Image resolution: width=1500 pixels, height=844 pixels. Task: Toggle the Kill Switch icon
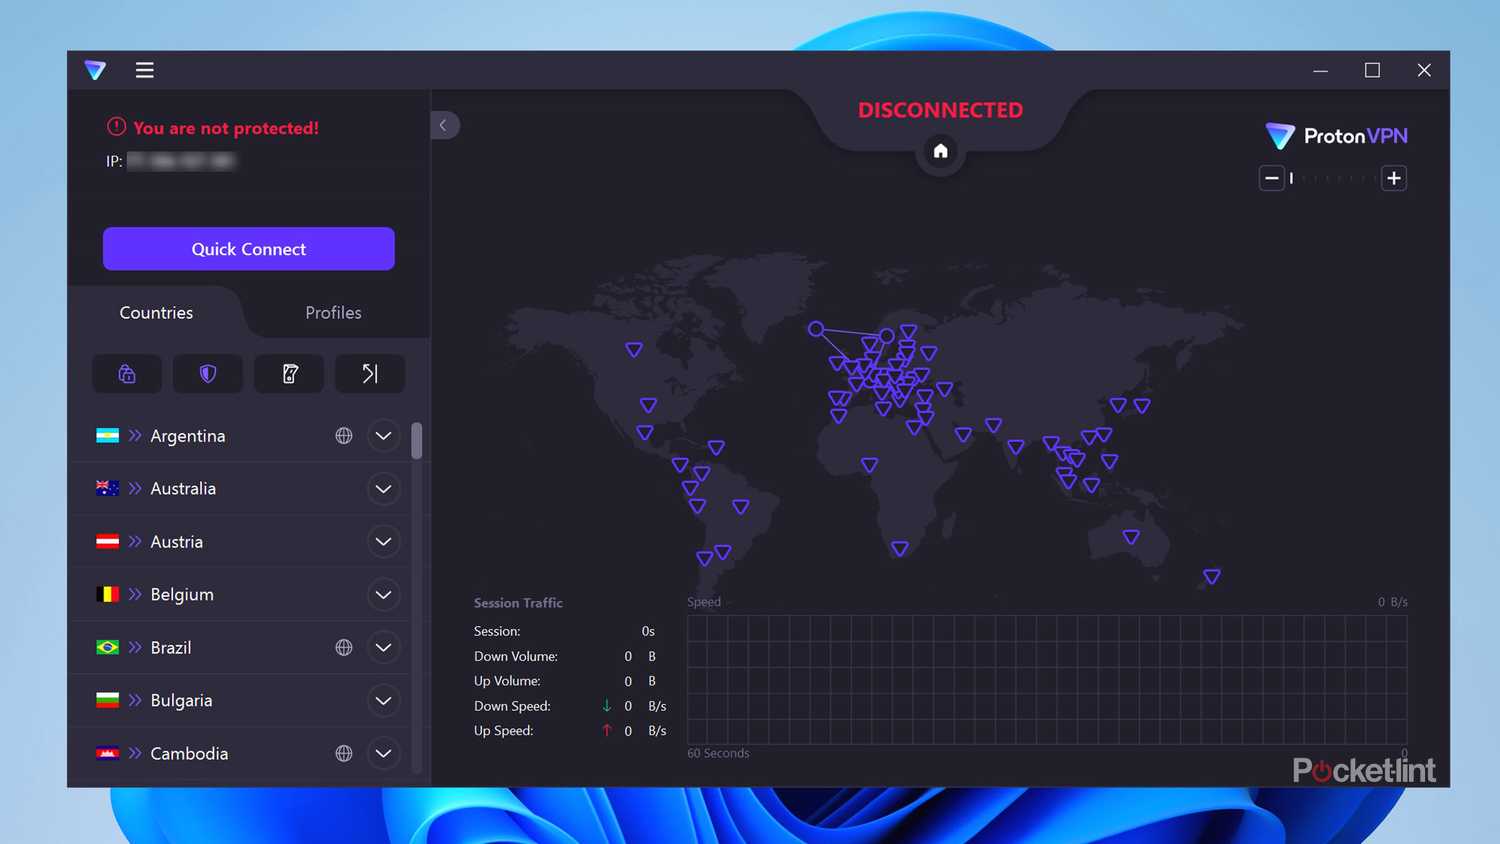pos(289,373)
